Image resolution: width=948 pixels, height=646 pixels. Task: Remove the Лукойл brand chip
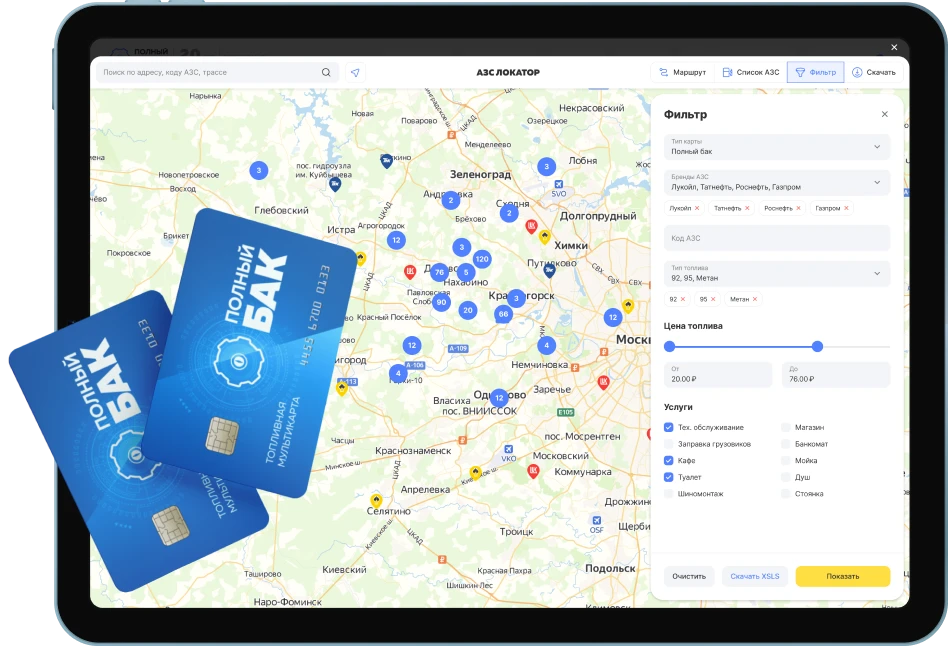696,208
